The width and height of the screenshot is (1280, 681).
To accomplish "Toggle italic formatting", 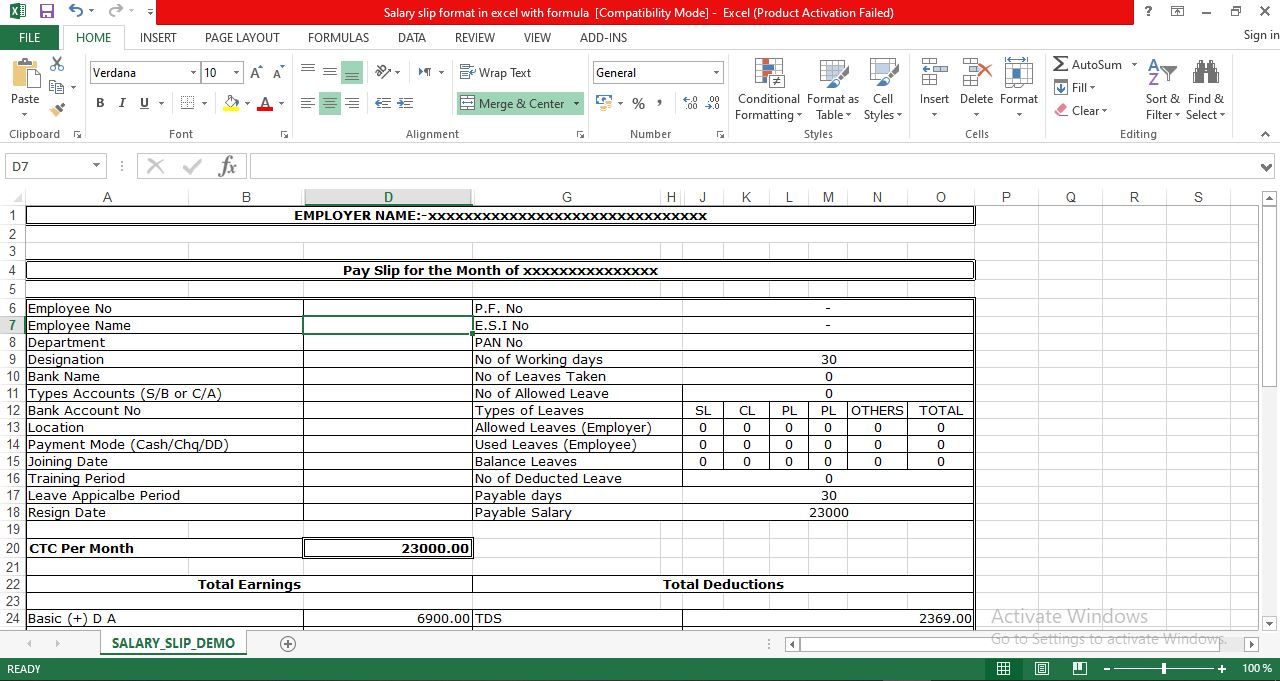I will coord(120,102).
